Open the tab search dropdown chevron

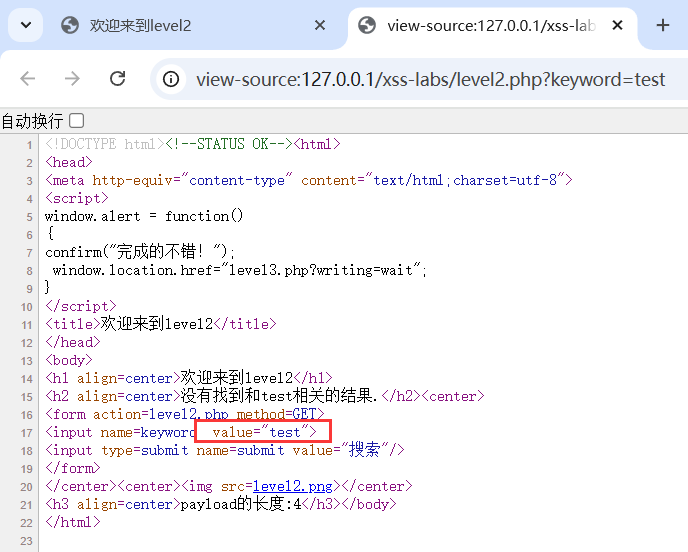tap(26, 25)
